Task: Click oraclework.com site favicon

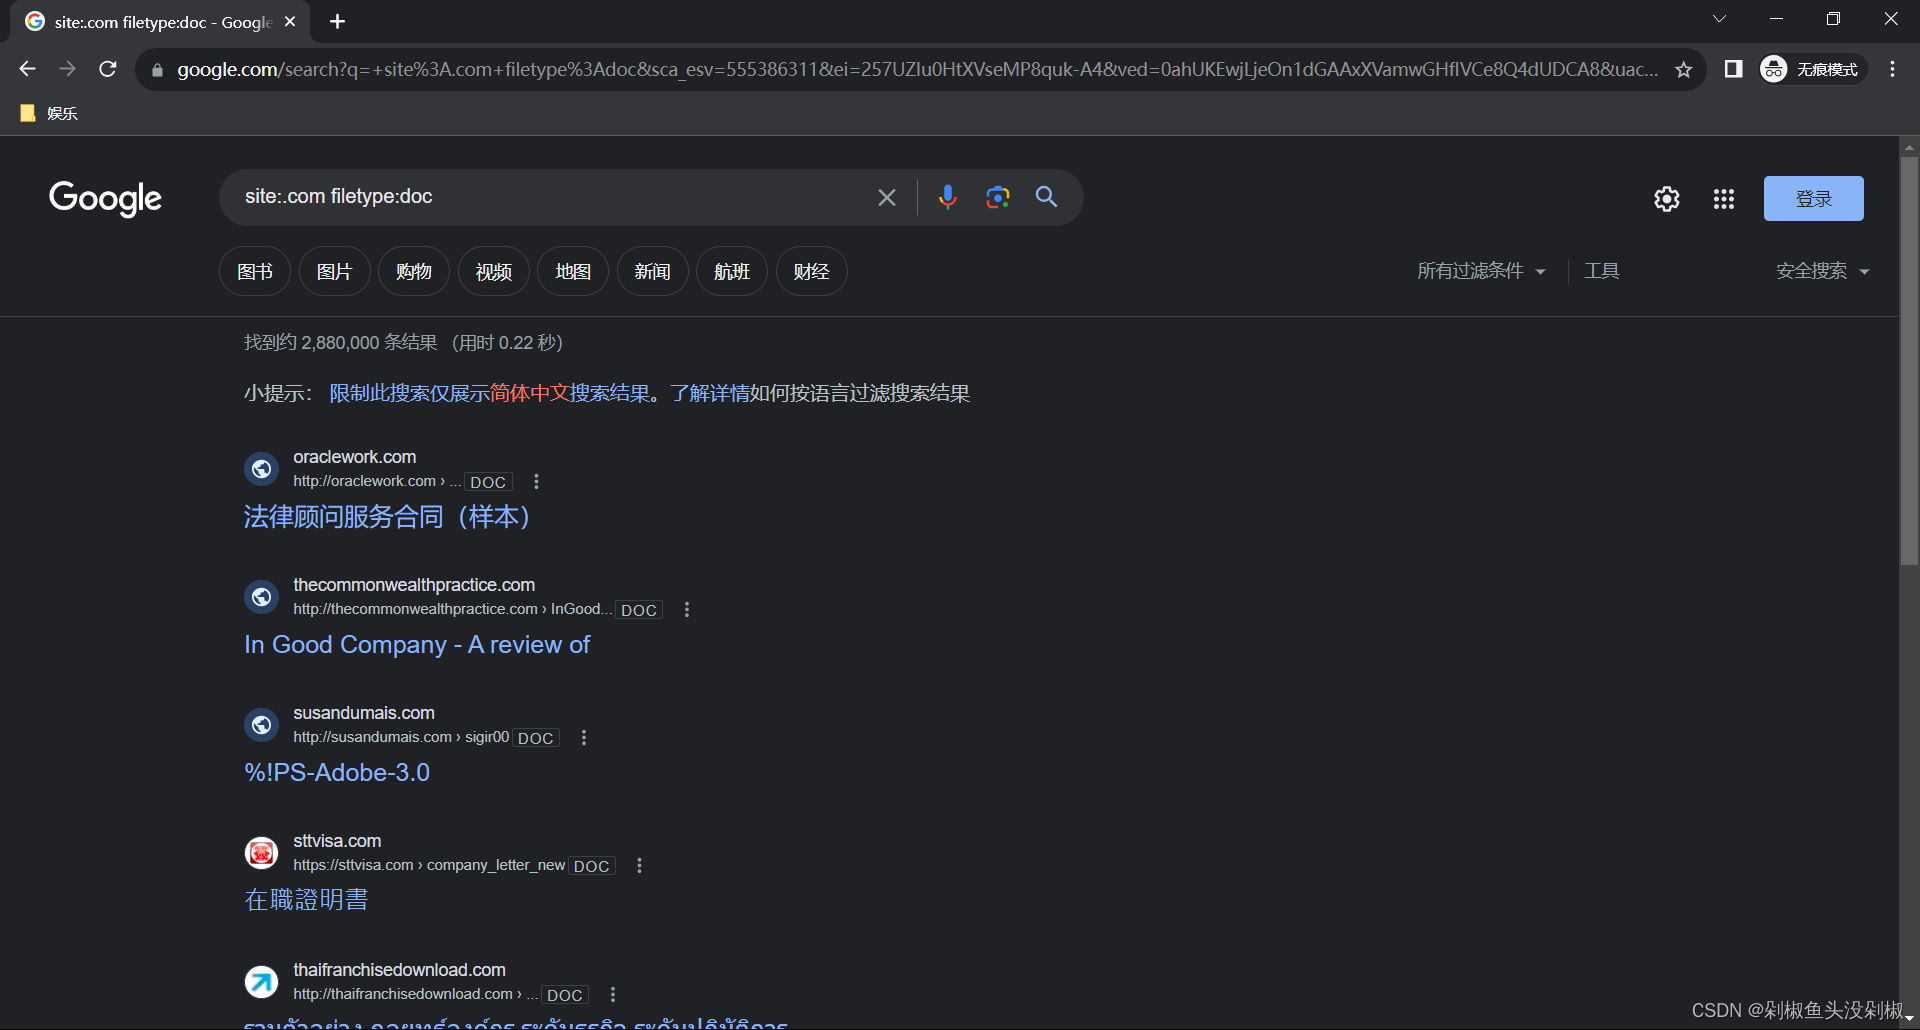Action: (x=262, y=469)
